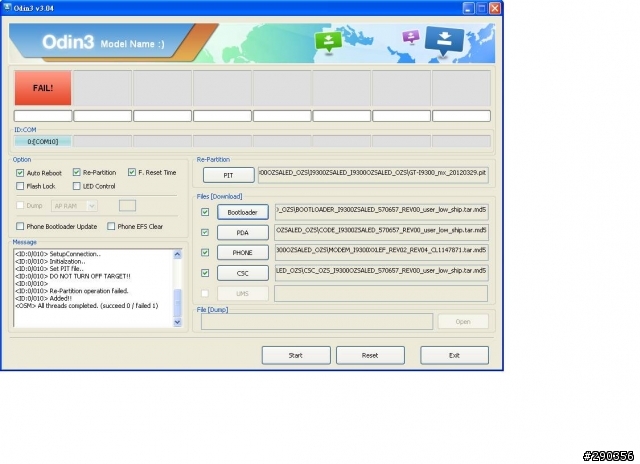Uncheck the PDA file checkbox
This screenshot has height=464, width=640.
205,232
